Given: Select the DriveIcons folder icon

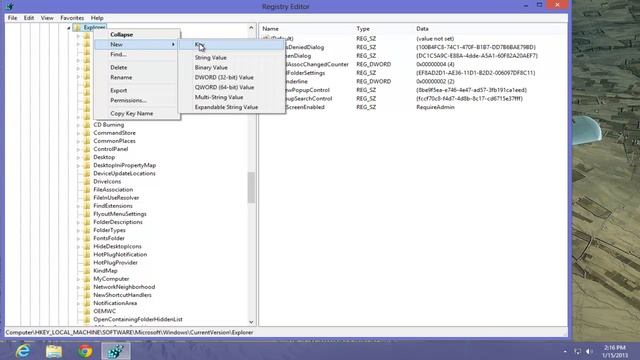Looking at the screenshot, I should coord(87,181).
